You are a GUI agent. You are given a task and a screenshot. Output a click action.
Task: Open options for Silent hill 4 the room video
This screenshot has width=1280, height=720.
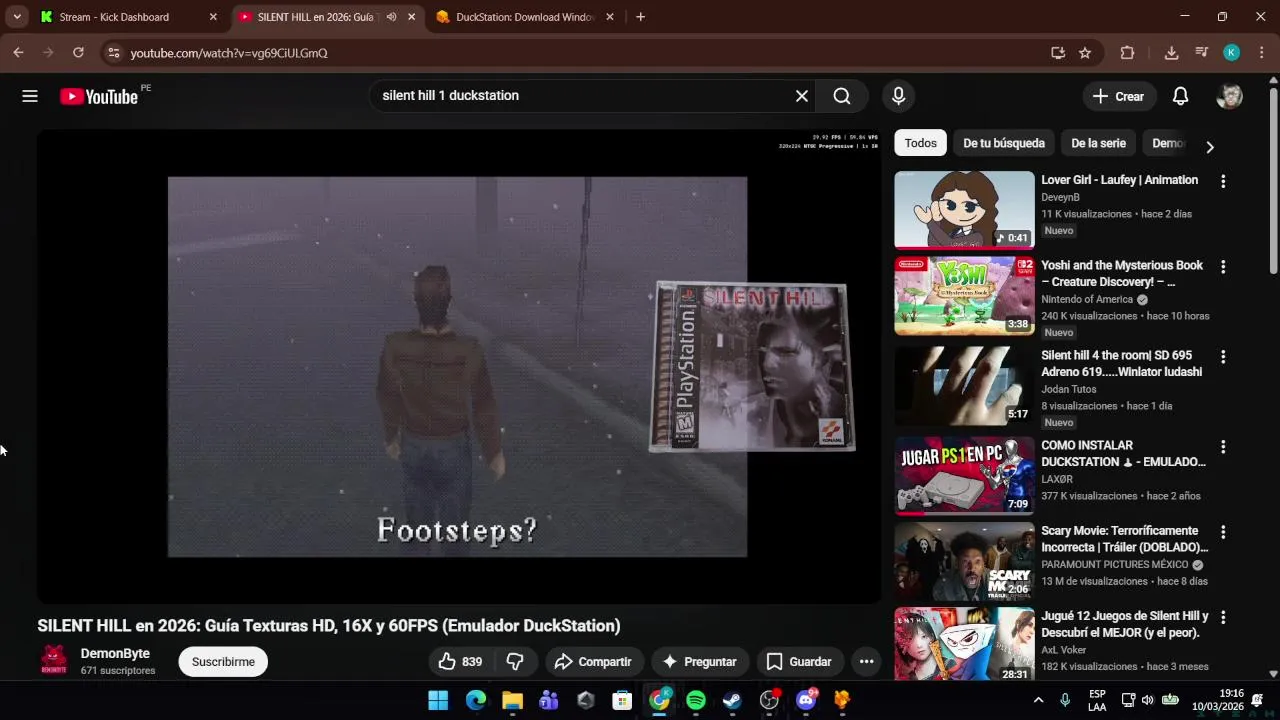point(1222,357)
